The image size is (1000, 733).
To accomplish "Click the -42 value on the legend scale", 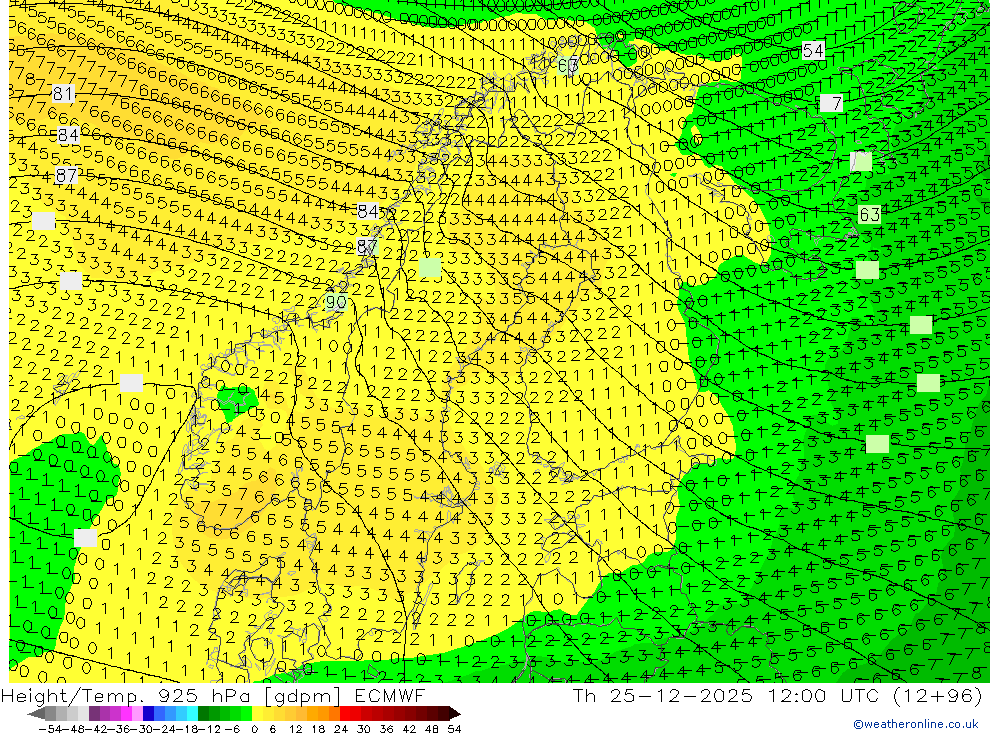I will coord(96,729).
